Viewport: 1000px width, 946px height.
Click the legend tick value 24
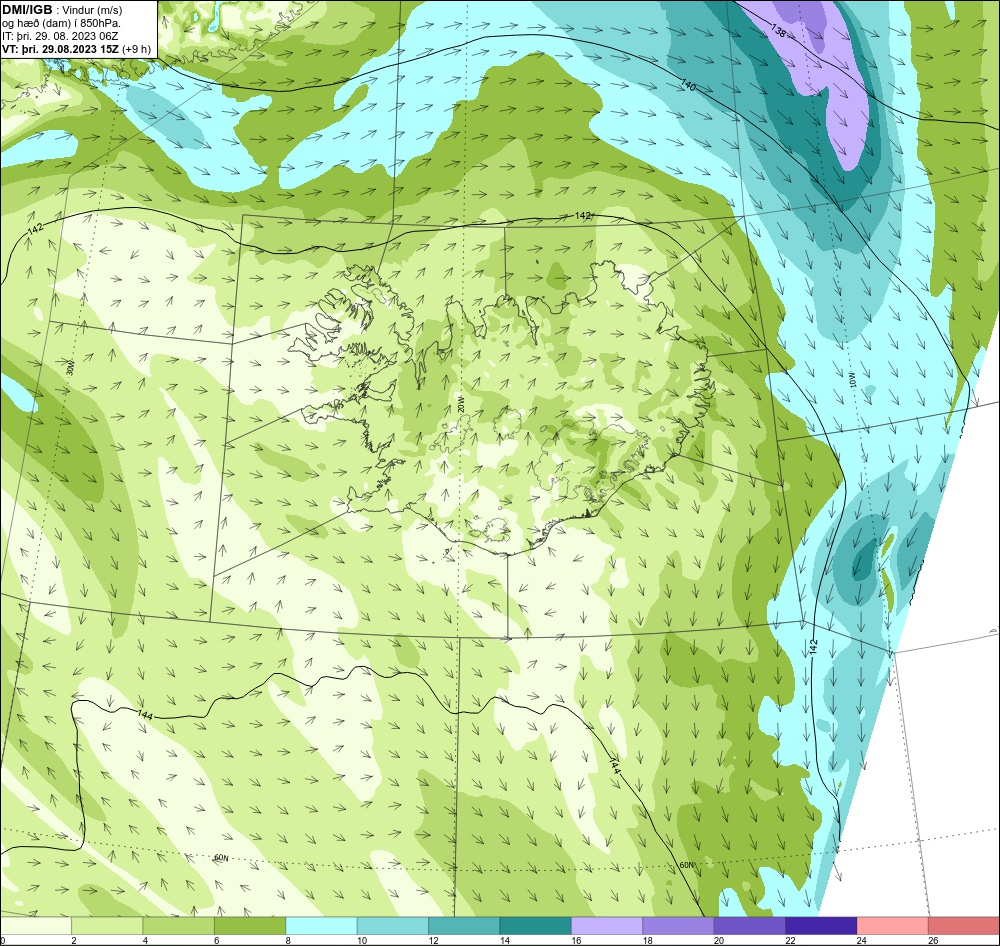pos(862,940)
